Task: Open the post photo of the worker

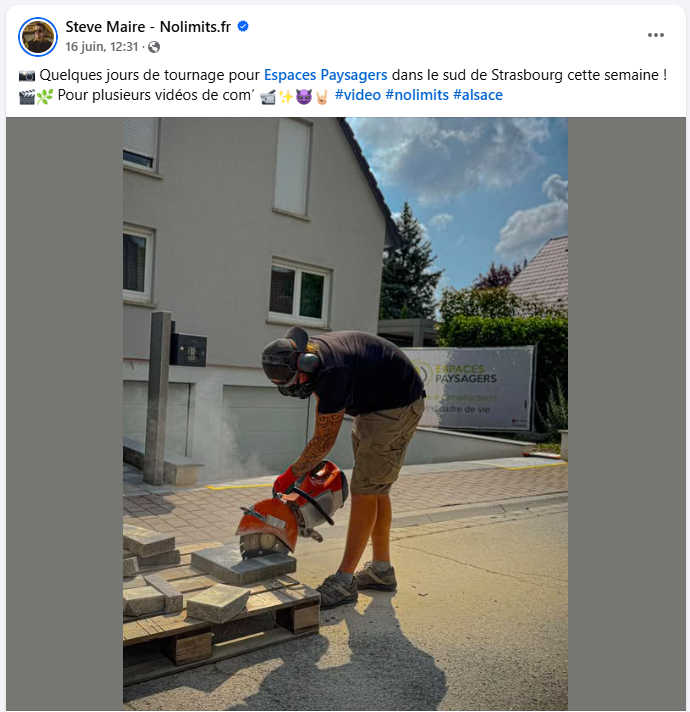Action: pyautogui.click(x=345, y=414)
